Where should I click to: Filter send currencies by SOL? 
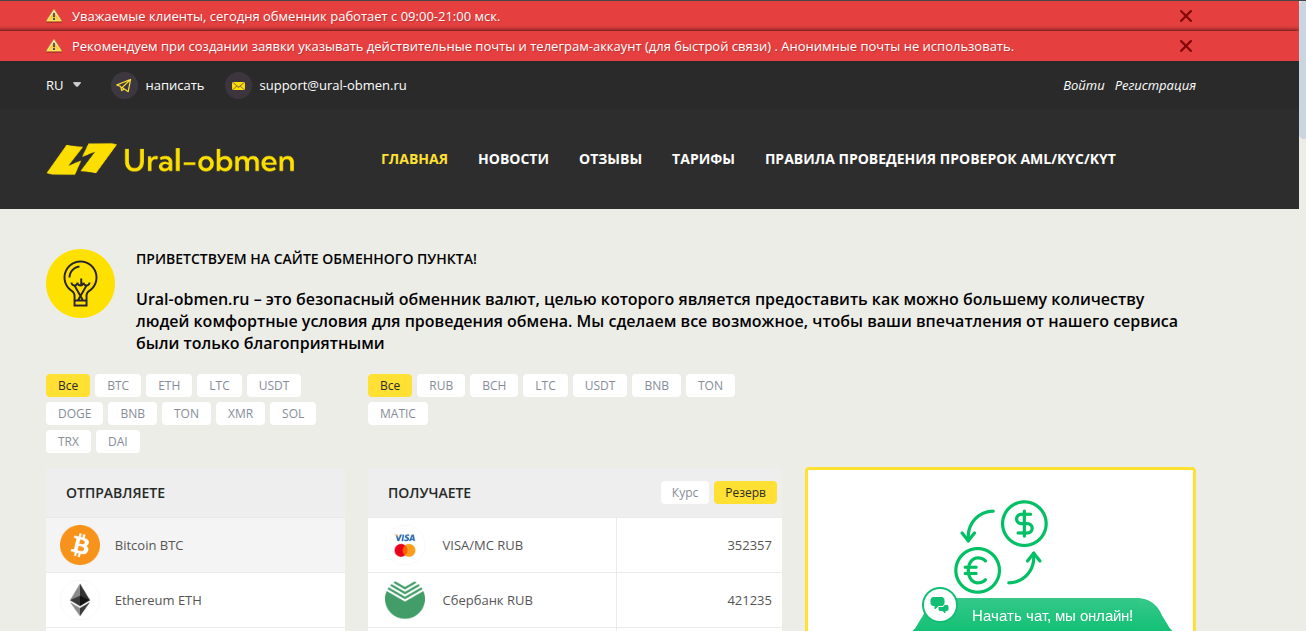point(293,414)
